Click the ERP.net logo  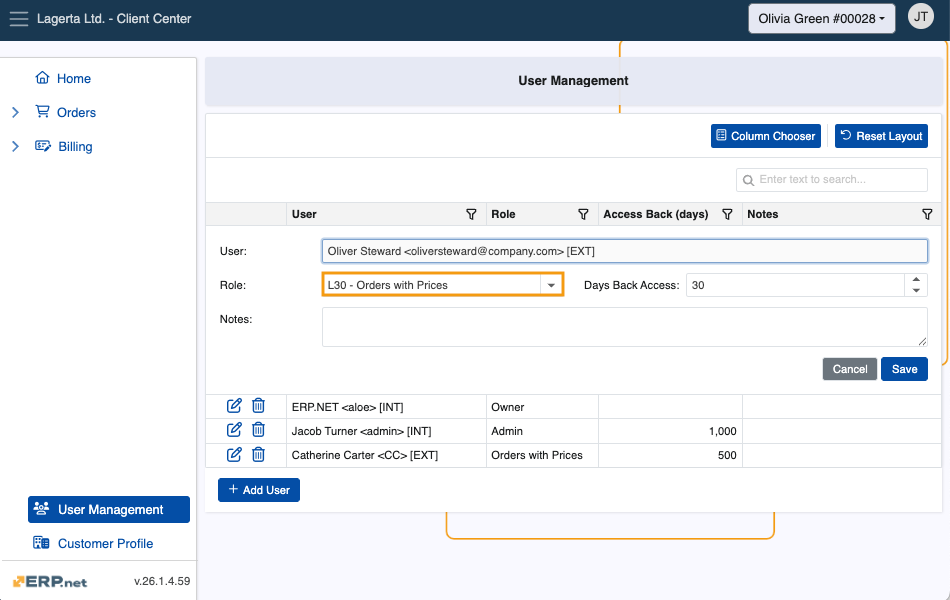tap(50, 581)
